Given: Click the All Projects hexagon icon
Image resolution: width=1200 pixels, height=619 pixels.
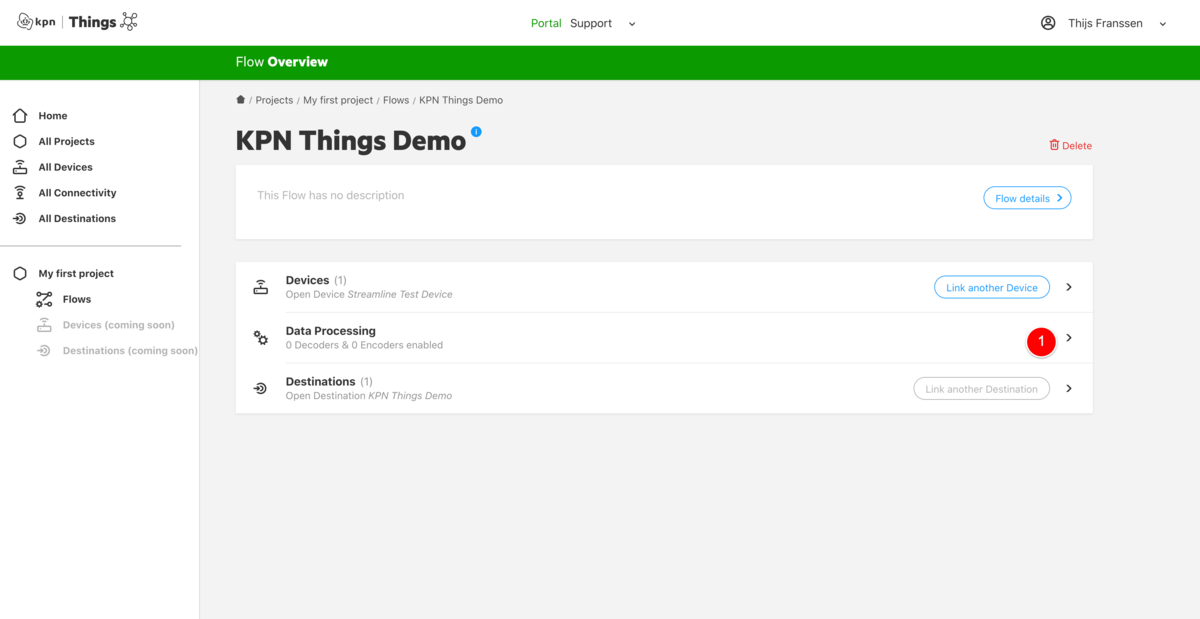Looking at the screenshot, I should 20,141.
